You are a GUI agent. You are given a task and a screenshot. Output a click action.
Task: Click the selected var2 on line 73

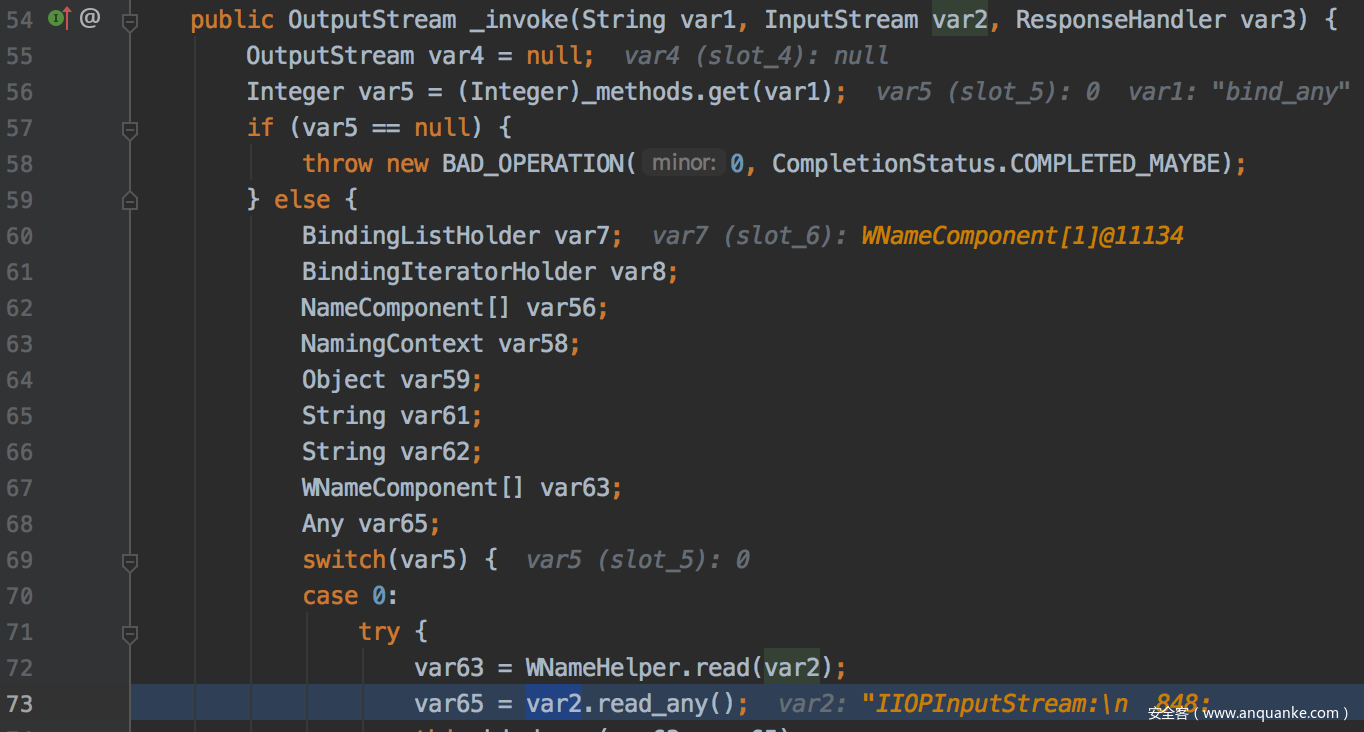(553, 704)
